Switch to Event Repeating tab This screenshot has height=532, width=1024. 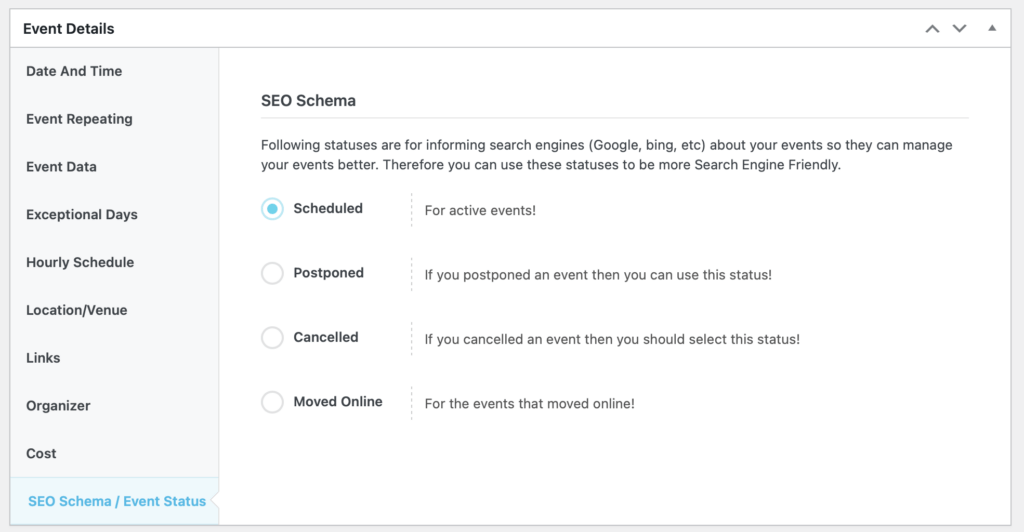(79, 119)
